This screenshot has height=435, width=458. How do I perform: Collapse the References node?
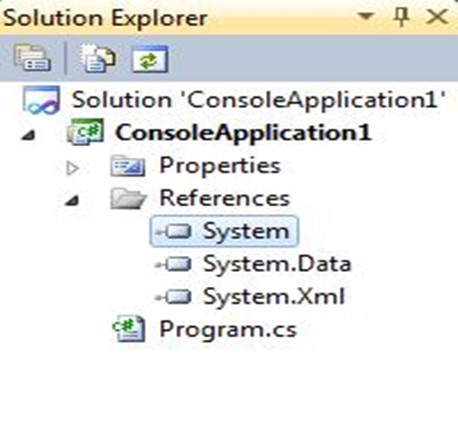point(72,200)
